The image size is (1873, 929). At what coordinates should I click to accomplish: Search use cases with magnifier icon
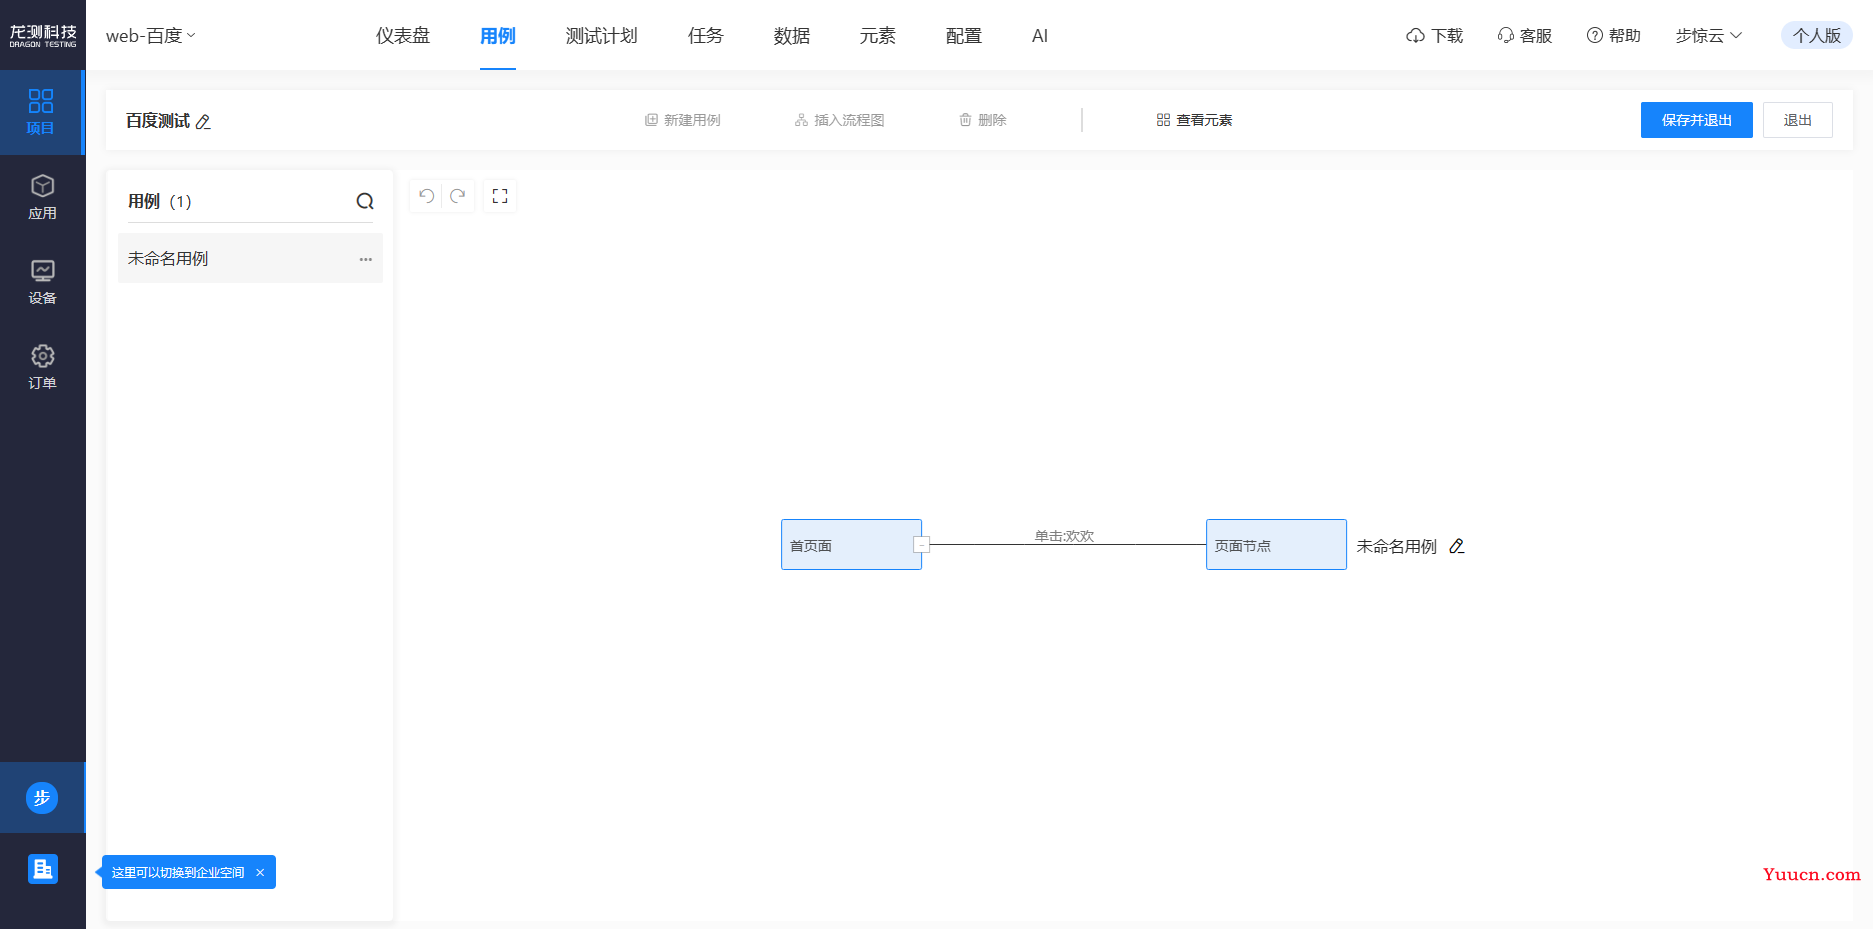click(x=365, y=202)
